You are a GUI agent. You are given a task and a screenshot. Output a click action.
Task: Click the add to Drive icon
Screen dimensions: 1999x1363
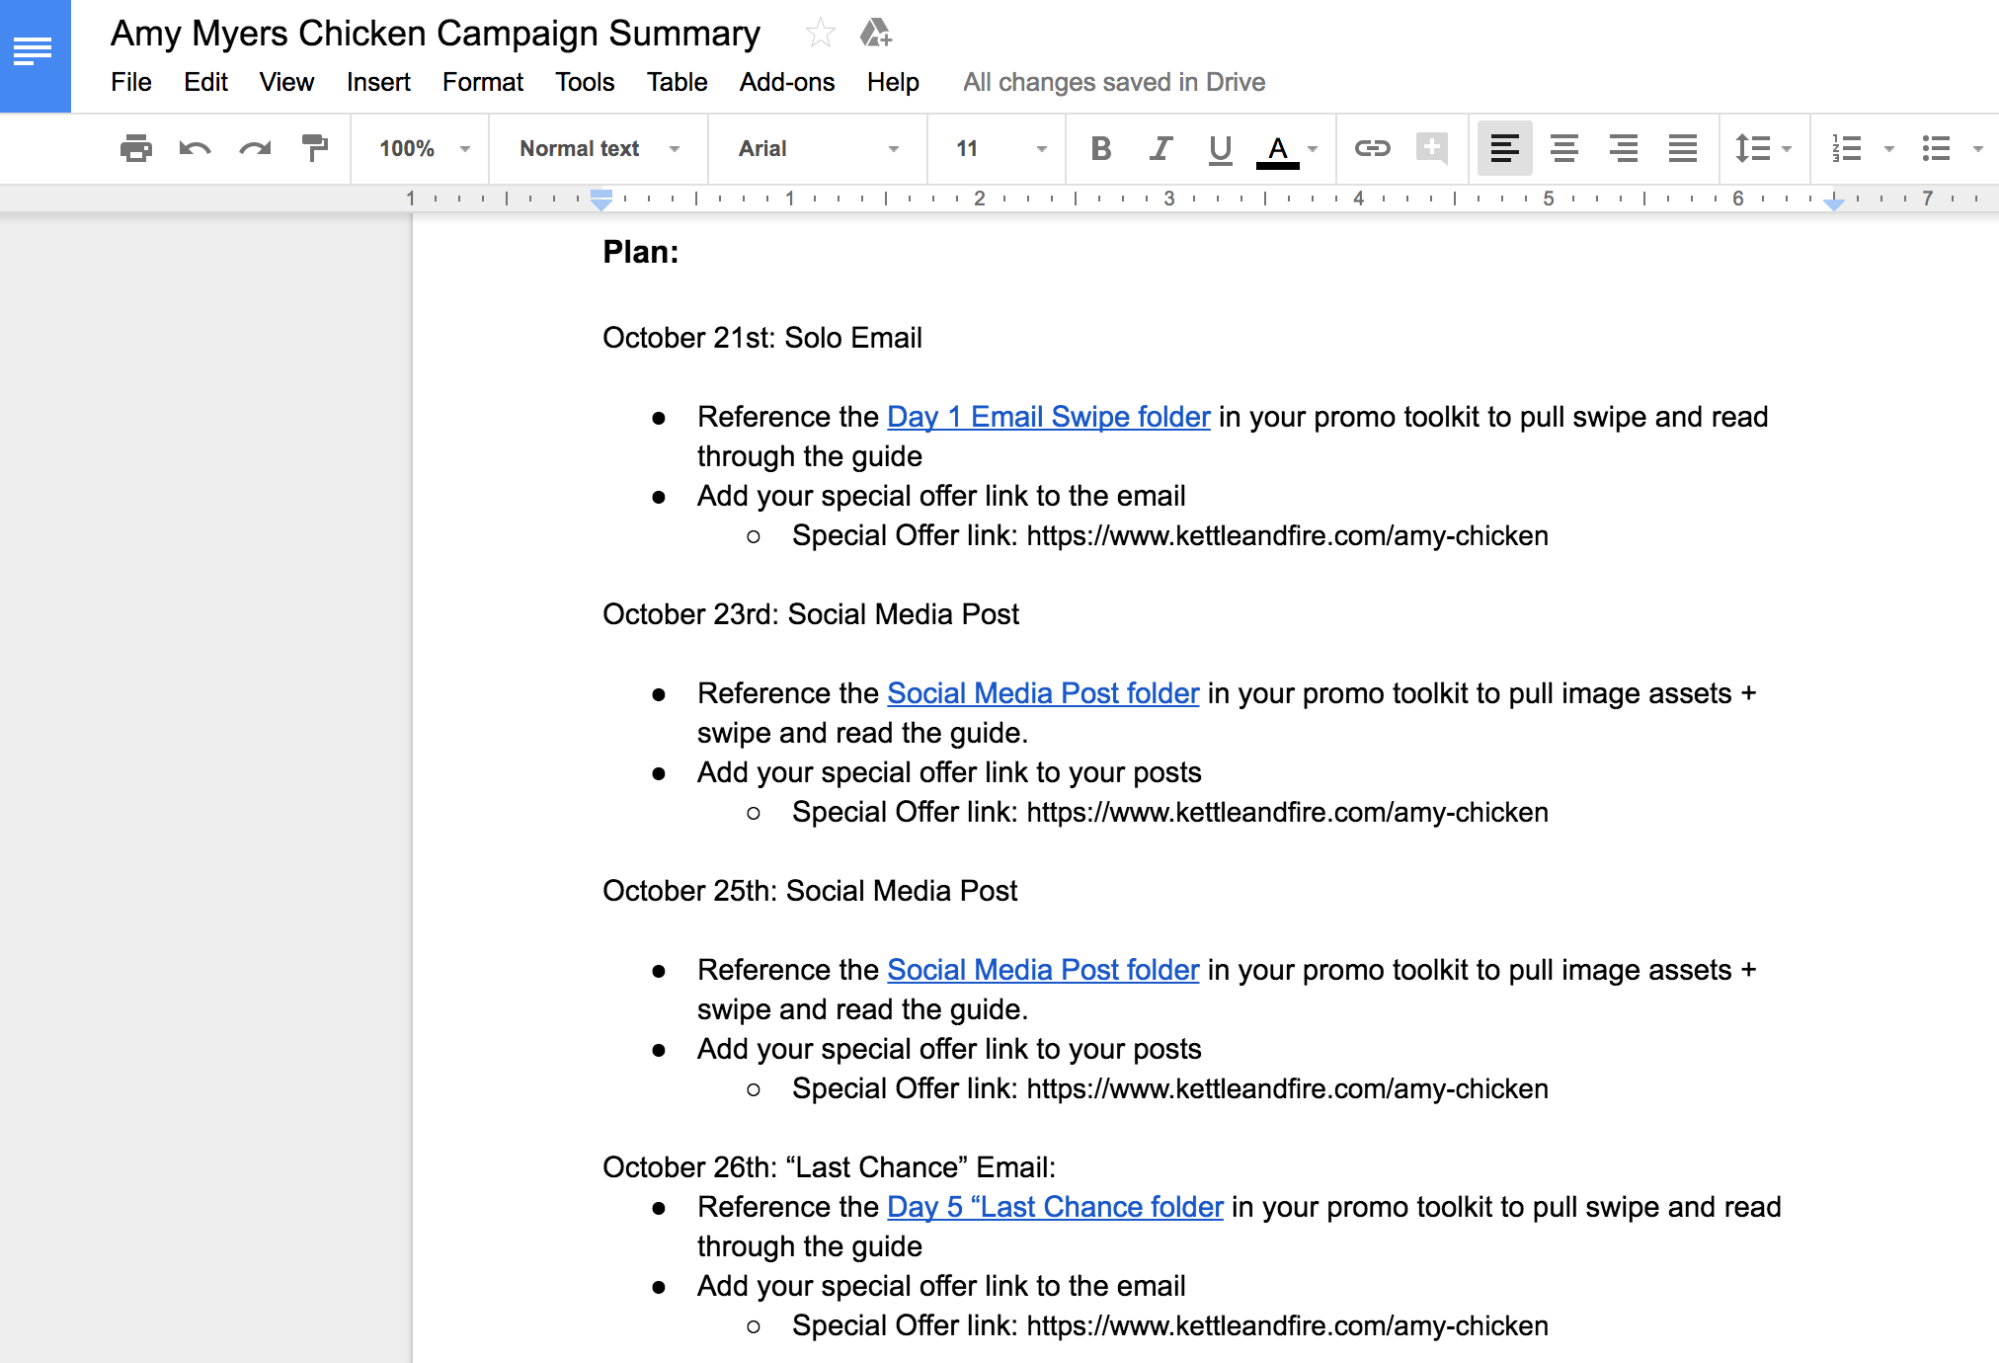click(x=875, y=33)
